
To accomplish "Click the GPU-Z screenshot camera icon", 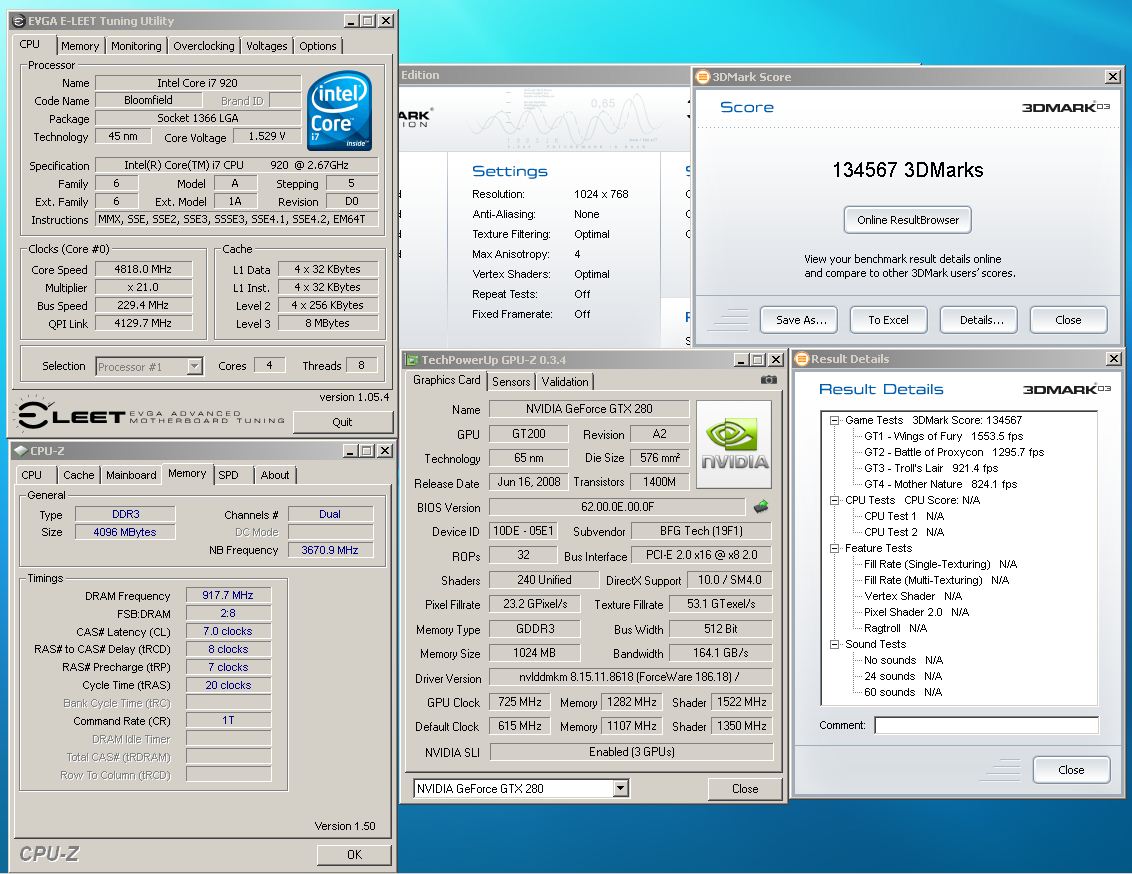I will coord(769,380).
